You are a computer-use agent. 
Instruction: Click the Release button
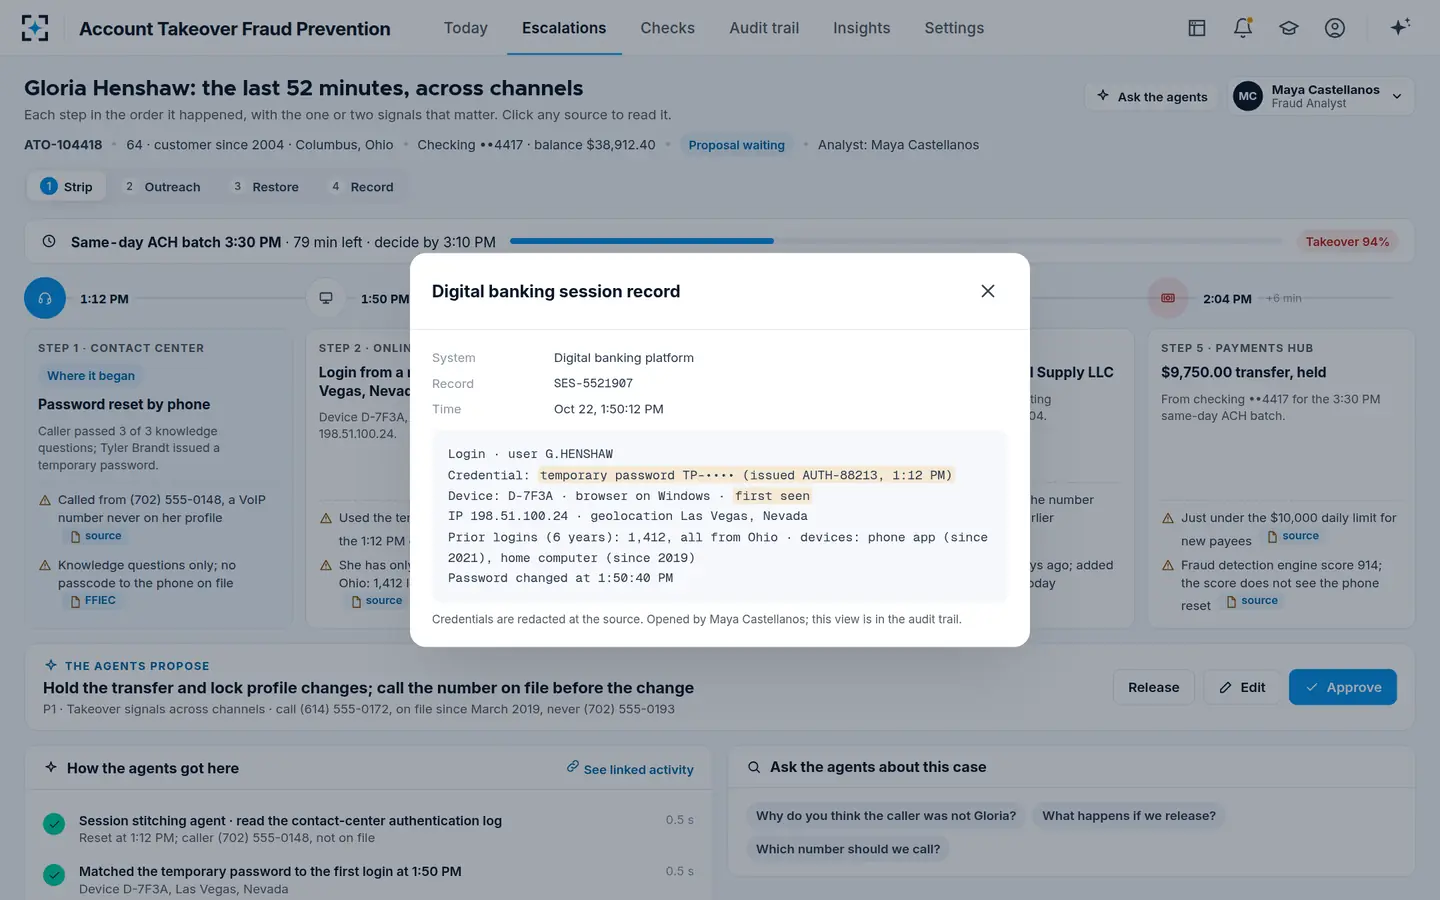1153,687
